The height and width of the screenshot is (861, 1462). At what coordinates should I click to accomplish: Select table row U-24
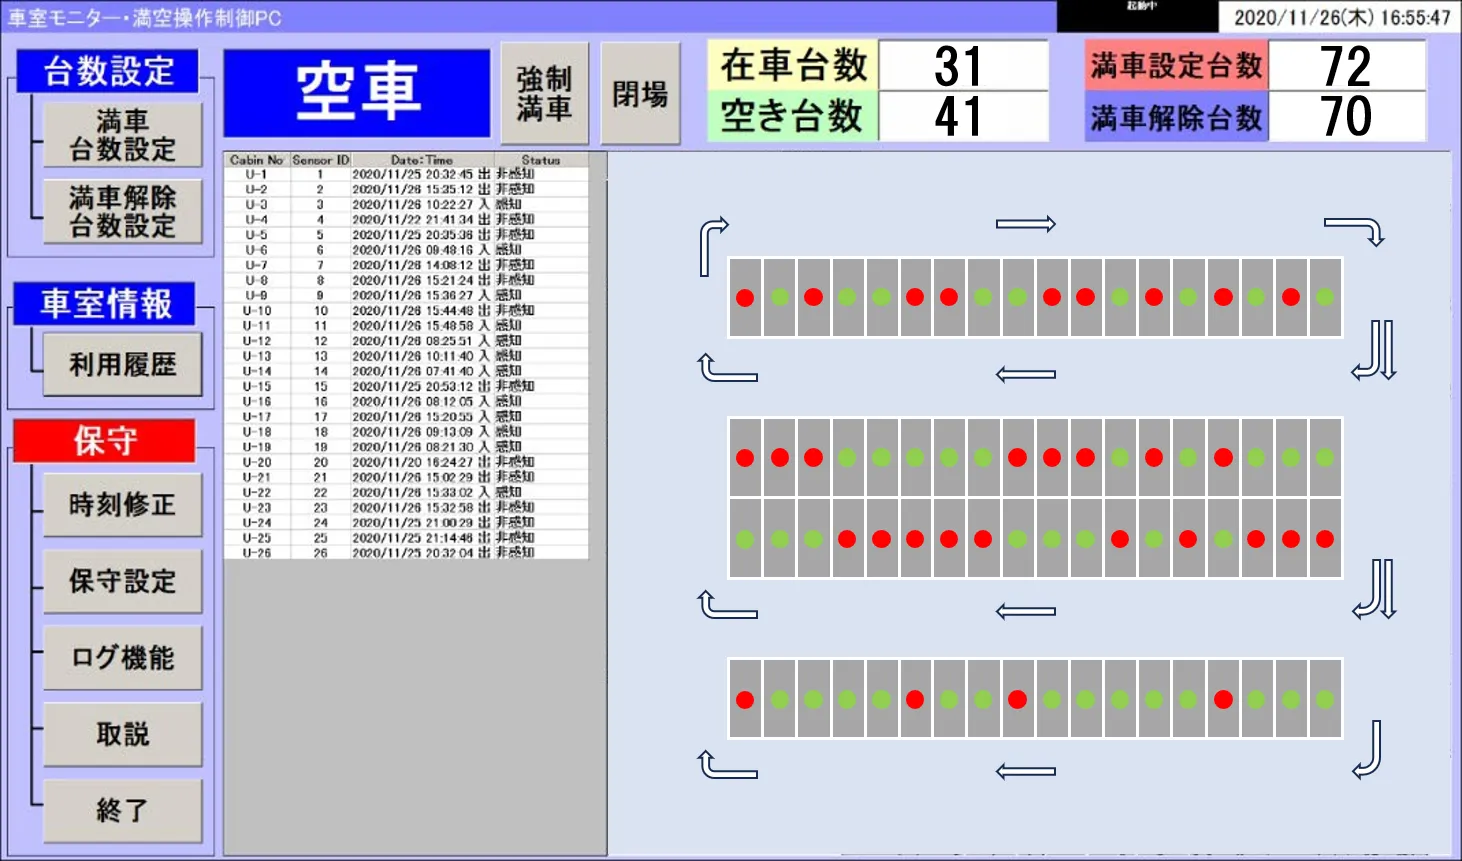pyautogui.click(x=406, y=522)
